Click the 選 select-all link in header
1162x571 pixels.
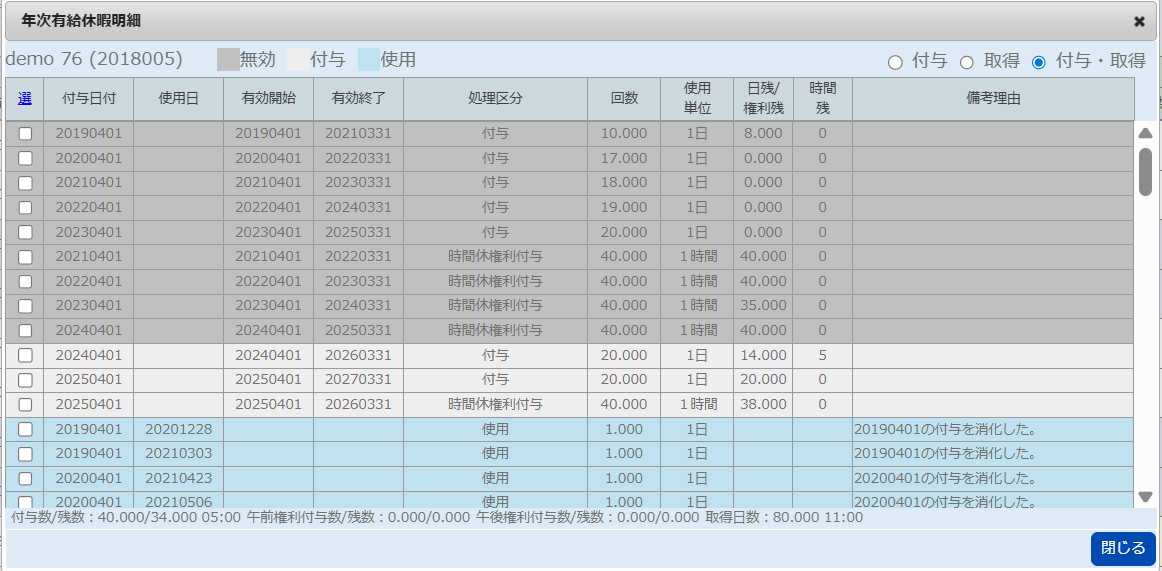coord(25,98)
